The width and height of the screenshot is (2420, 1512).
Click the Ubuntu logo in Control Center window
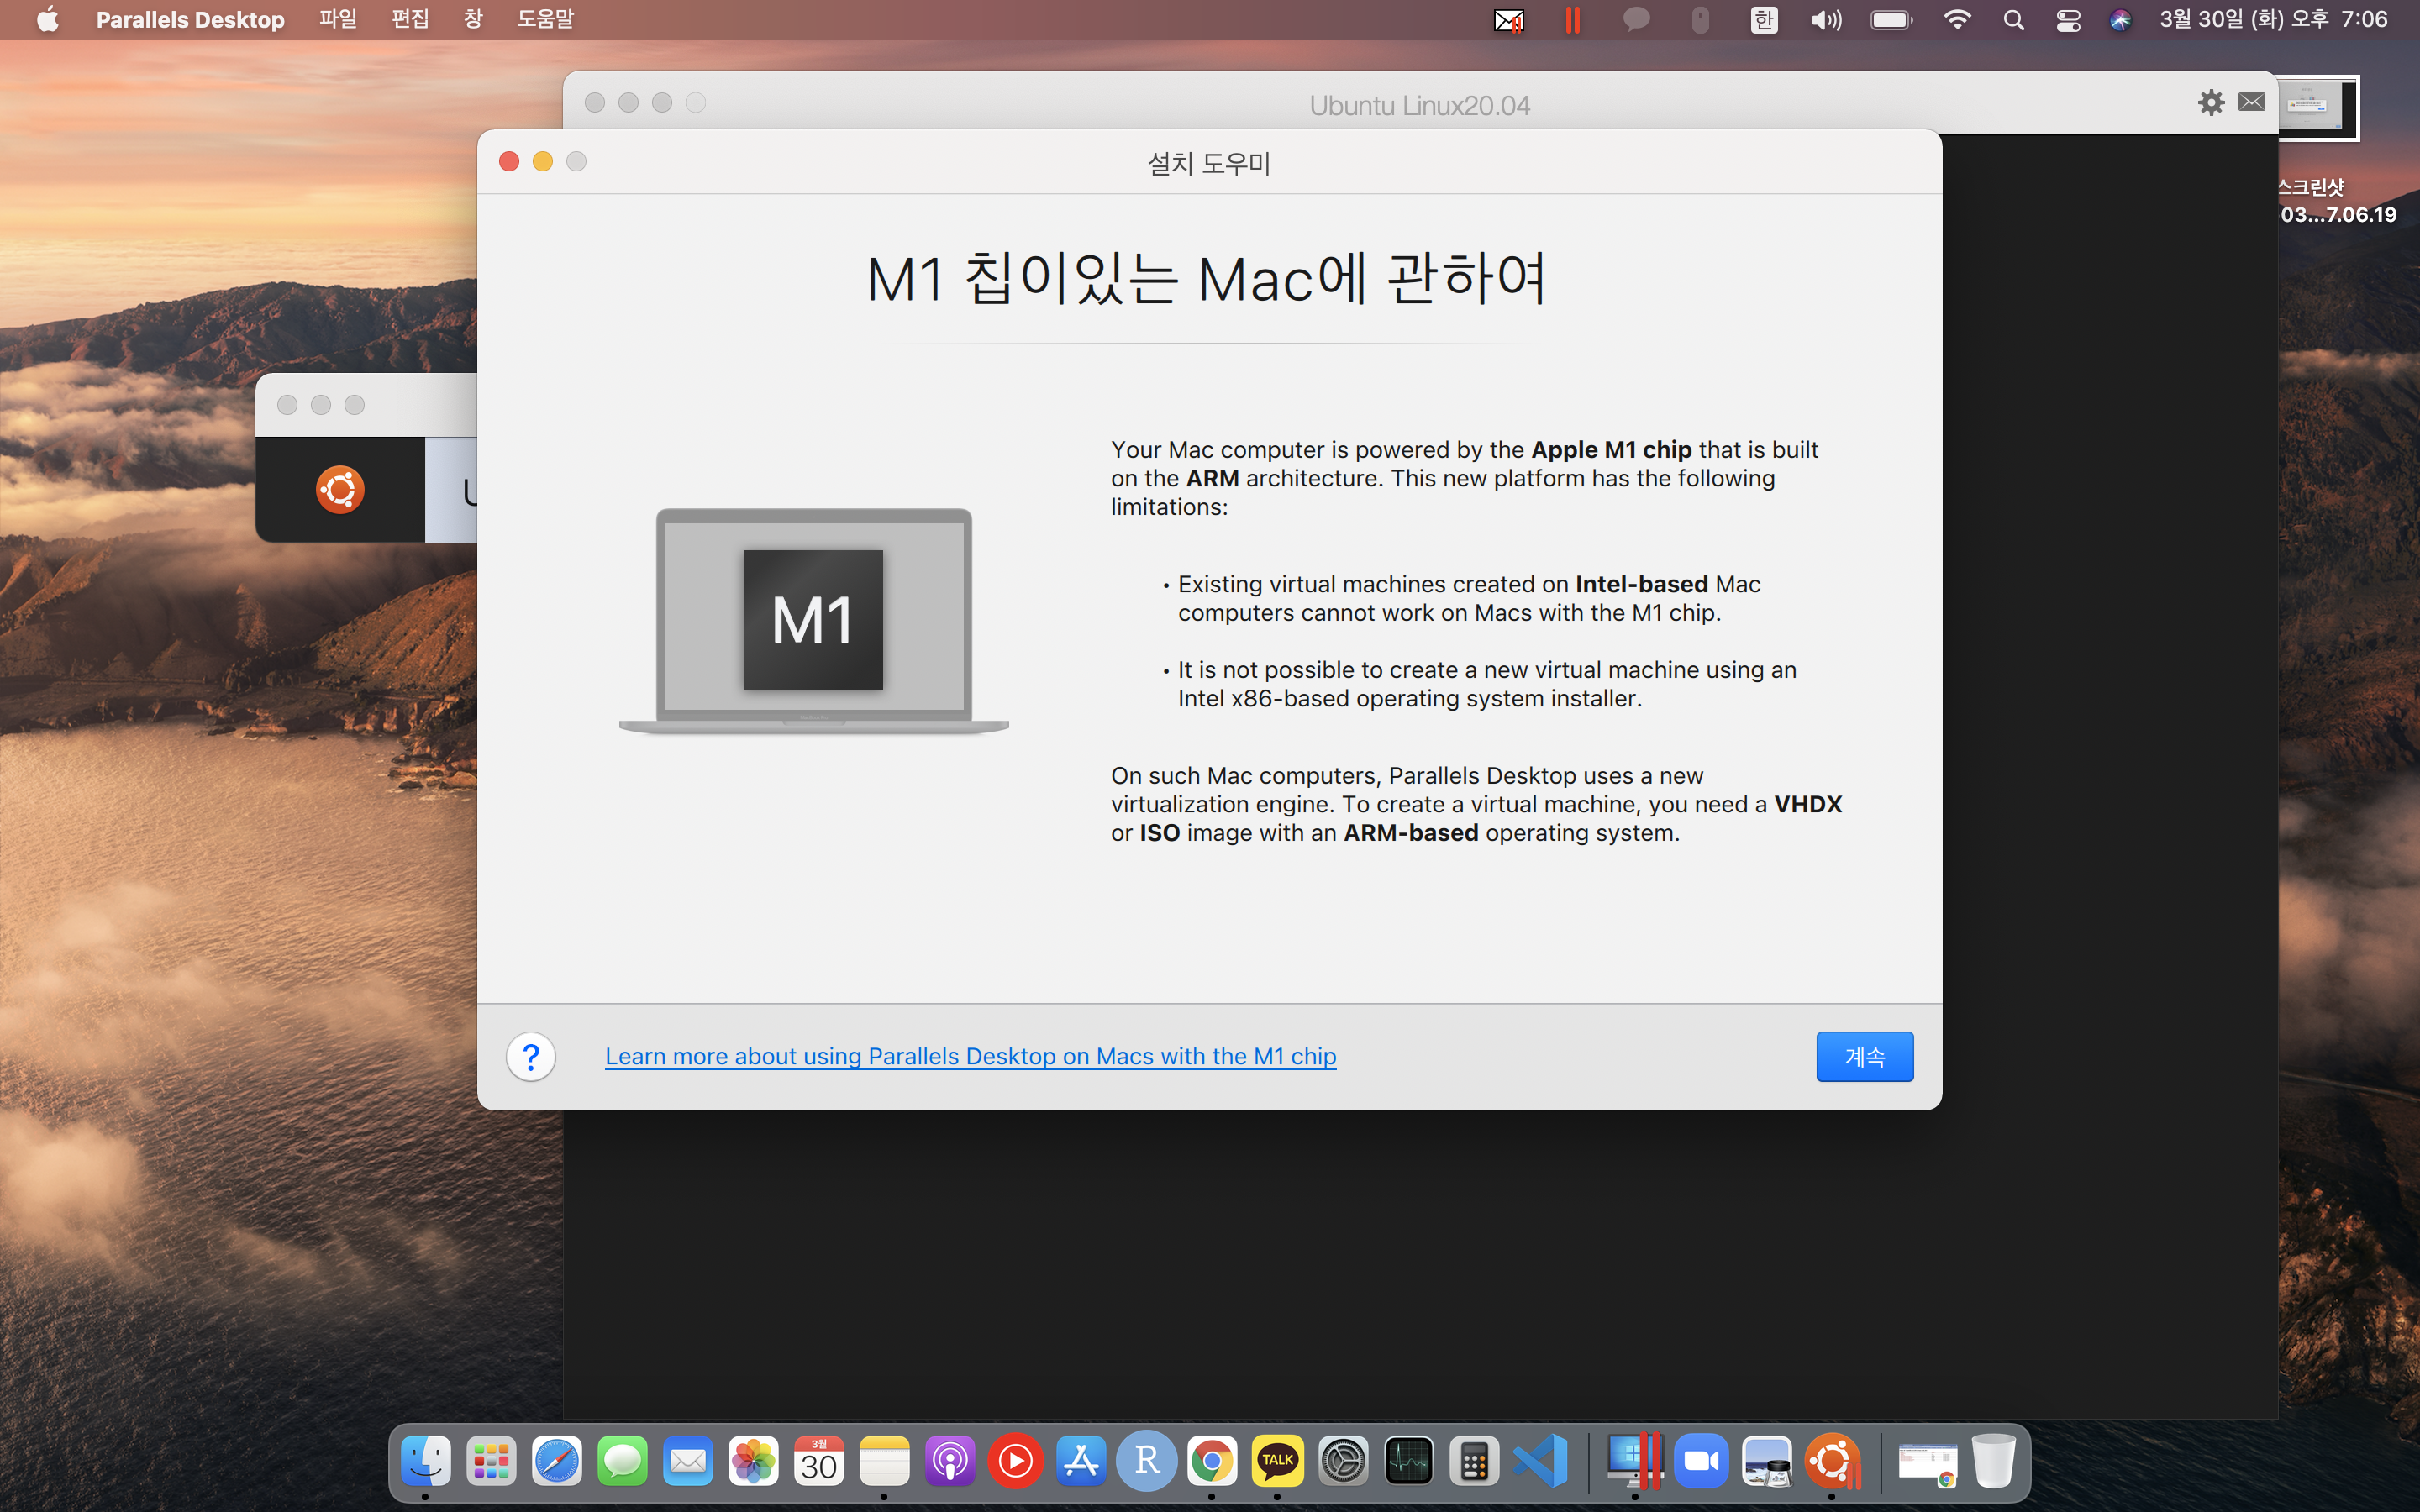click(x=340, y=490)
